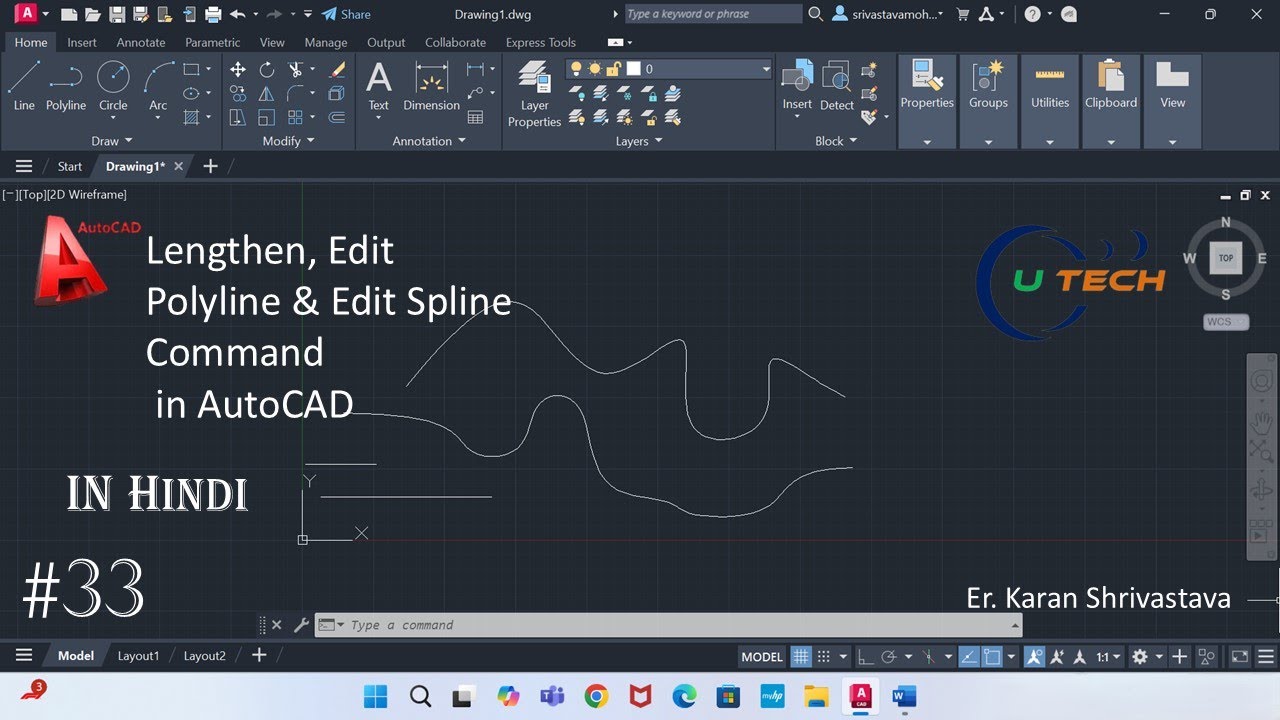The width and height of the screenshot is (1280, 720).
Task: Click the Copy tool icon
Action: pyautogui.click(x=238, y=94)
